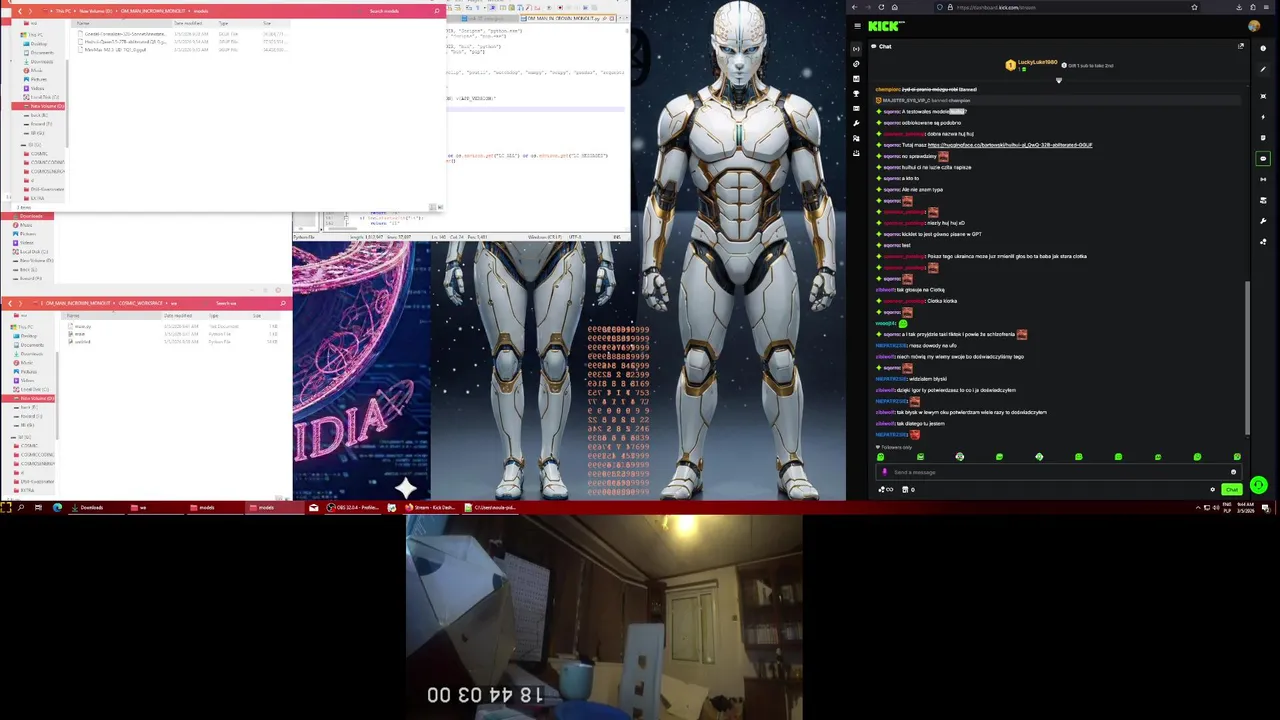Open chat settings gear icon
The height and width of the screenshot is (720, 1280).
click(1213, 489)
